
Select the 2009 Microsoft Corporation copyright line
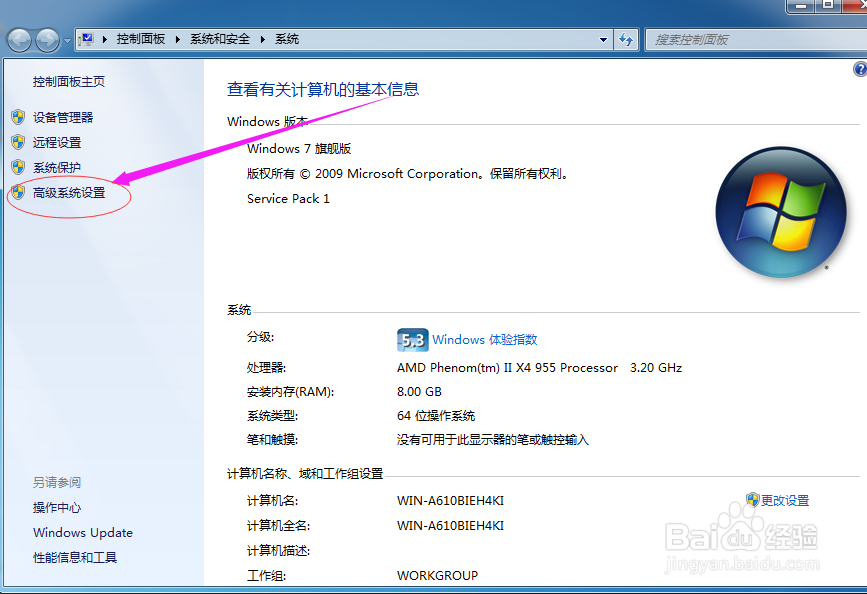pos(408,174)
